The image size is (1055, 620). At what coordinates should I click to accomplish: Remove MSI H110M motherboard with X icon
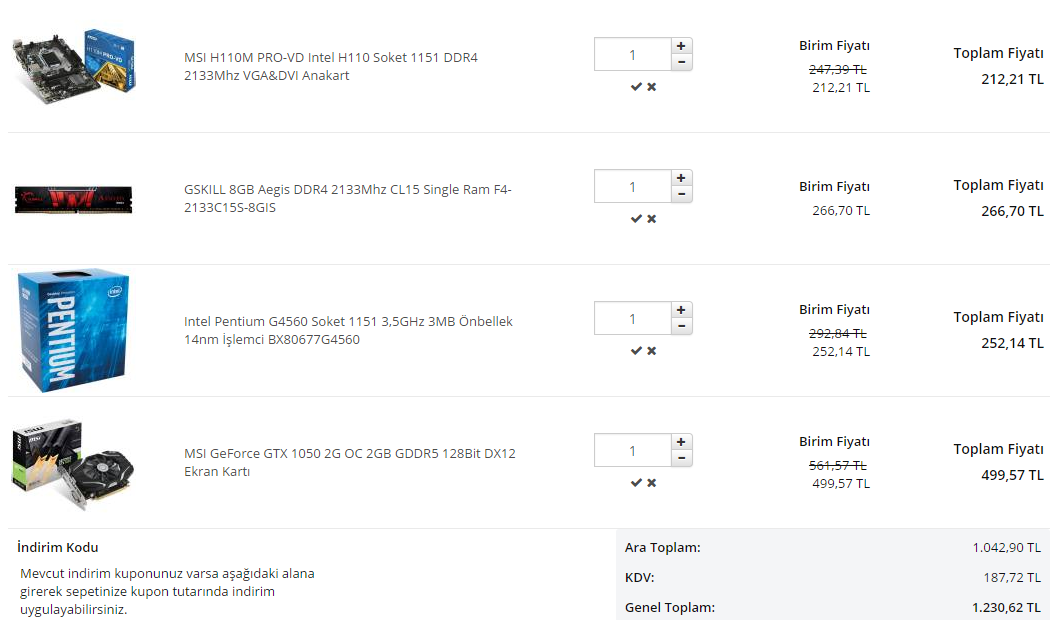pyautogui.click(x=652, y=87)
